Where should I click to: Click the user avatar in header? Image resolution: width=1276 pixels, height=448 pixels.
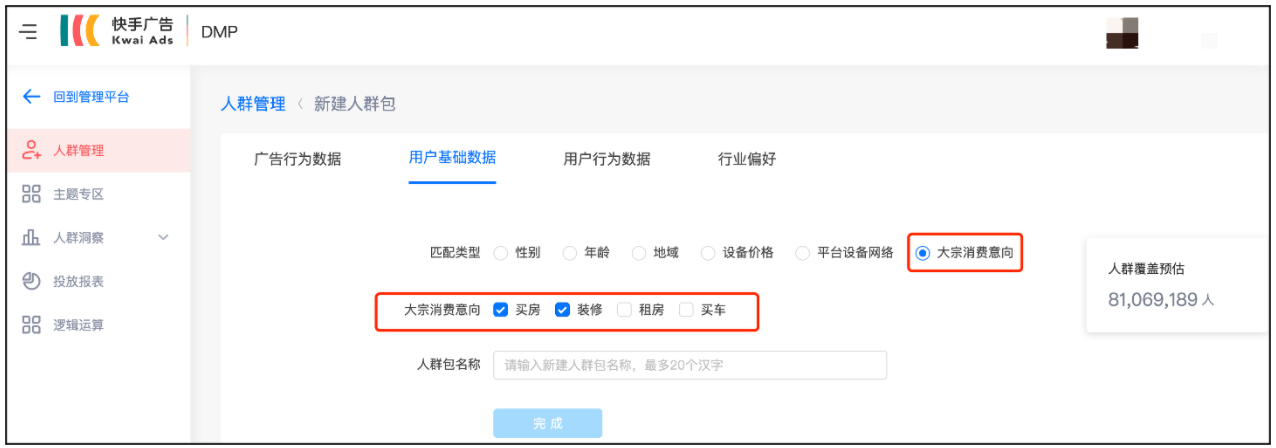(x=1122, y=32)
